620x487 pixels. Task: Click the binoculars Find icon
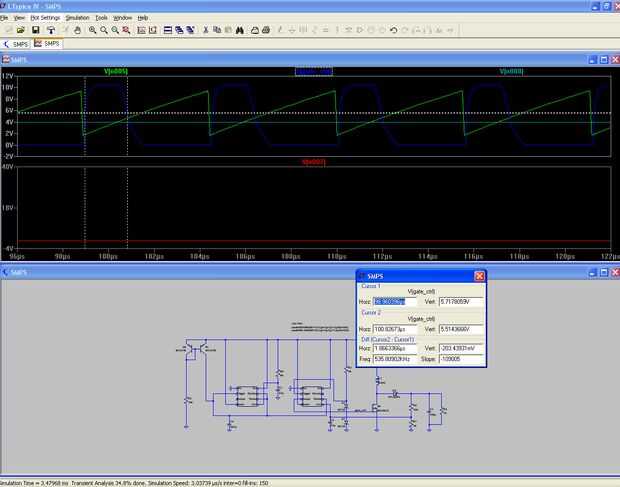coord(239,30)
